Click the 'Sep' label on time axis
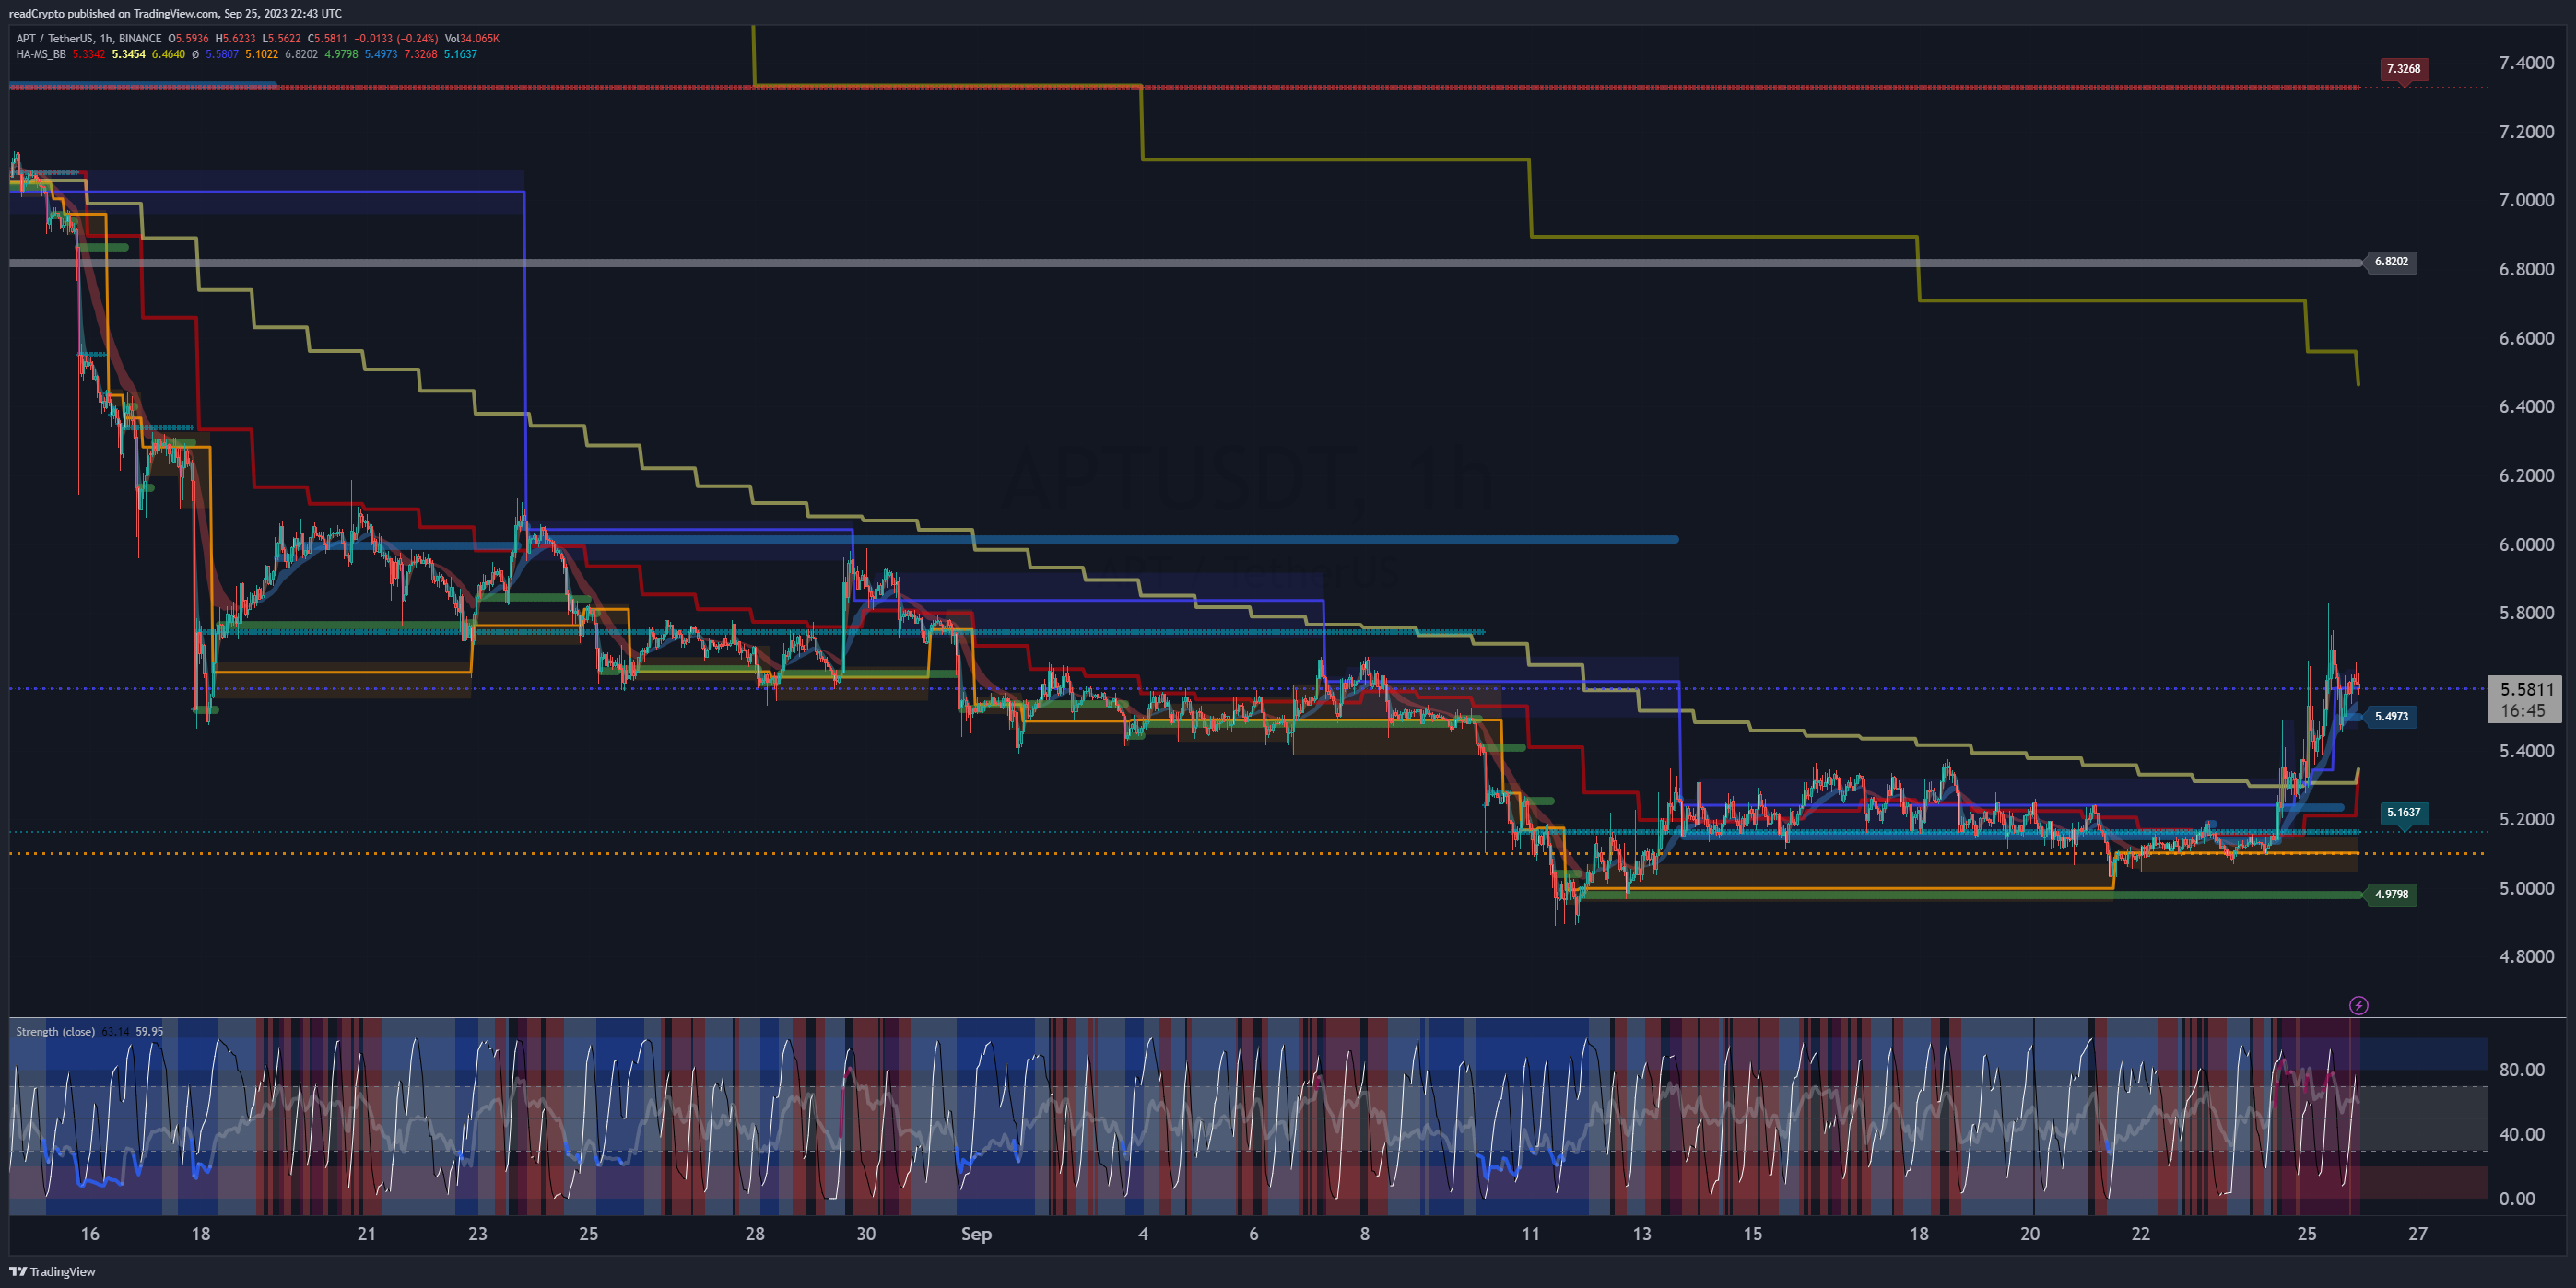 tap(976, 1234)
